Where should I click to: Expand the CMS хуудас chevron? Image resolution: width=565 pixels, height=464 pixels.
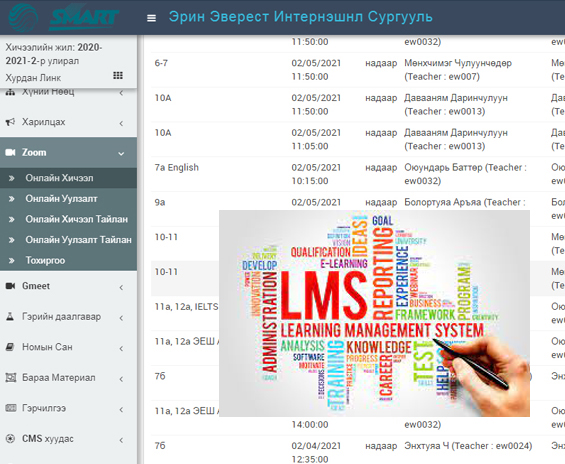pos(121,440)
